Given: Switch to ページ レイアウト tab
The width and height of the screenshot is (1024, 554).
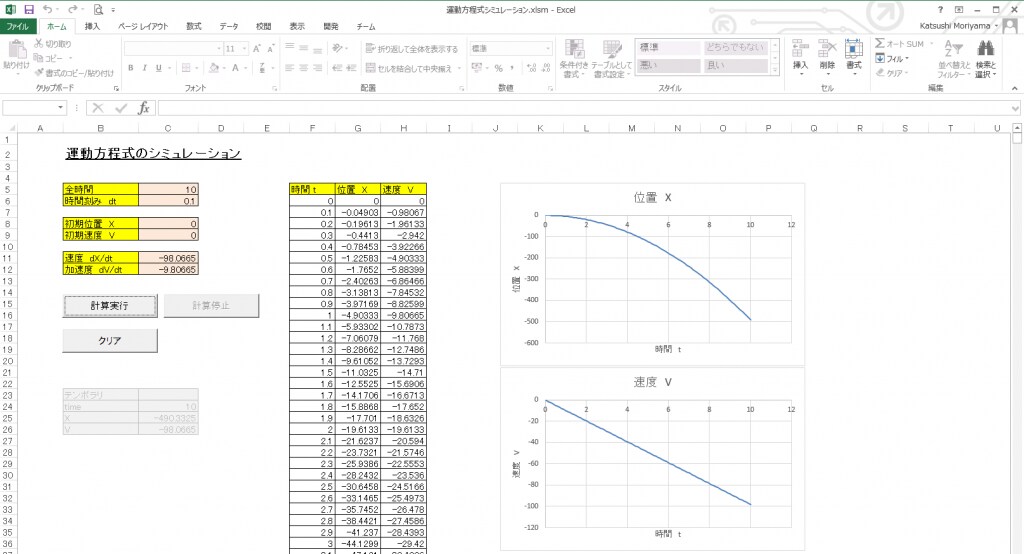Looking at the screenshot, I should click(x=143, y=26).
